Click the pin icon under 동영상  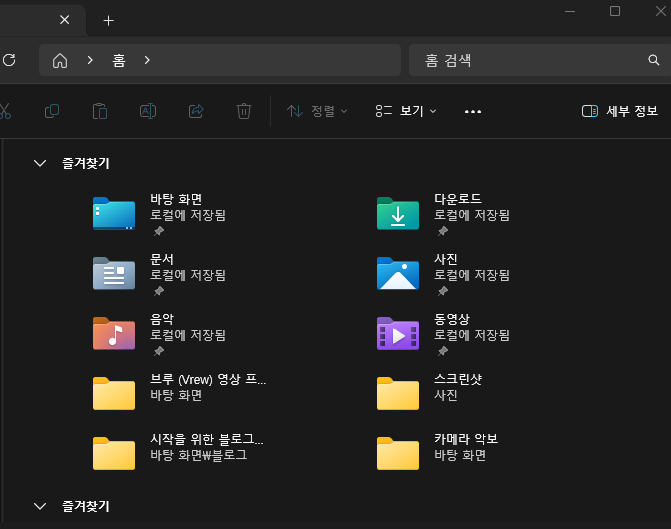[443, 351]
